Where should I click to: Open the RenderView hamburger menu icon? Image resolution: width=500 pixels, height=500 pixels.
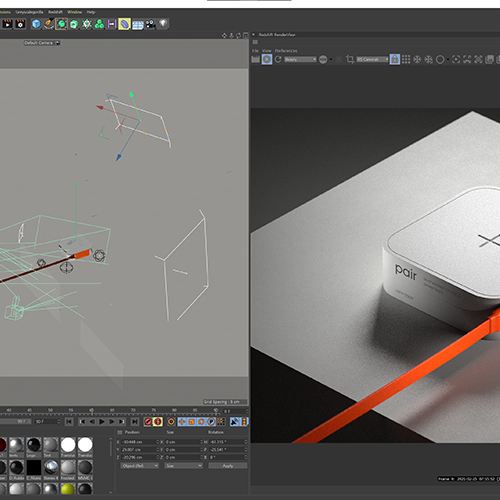point(255,42)
